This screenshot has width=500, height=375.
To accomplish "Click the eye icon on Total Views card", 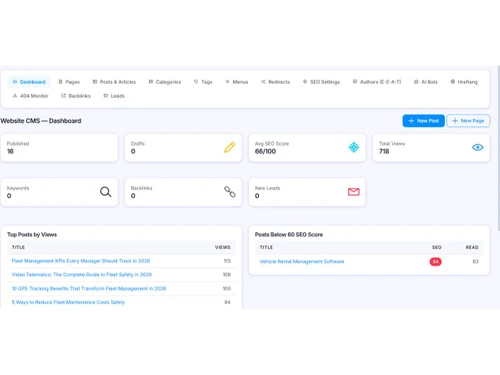I will click(478, 147).
